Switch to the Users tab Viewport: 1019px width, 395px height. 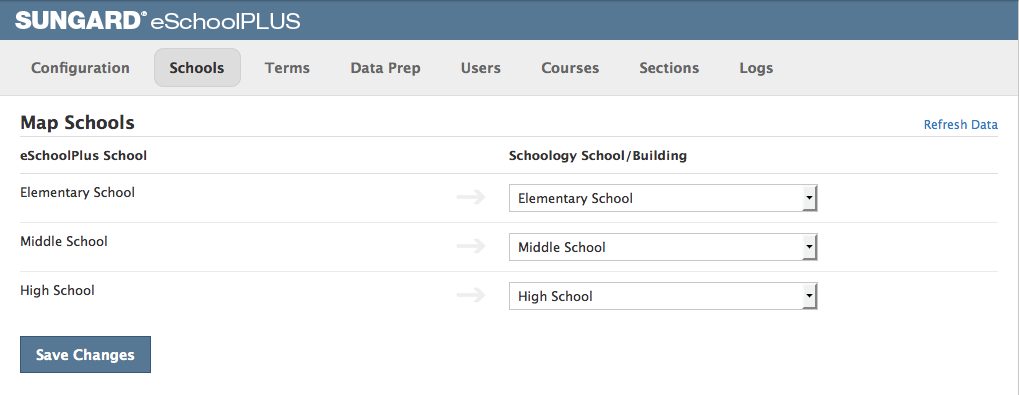(481, 68)
